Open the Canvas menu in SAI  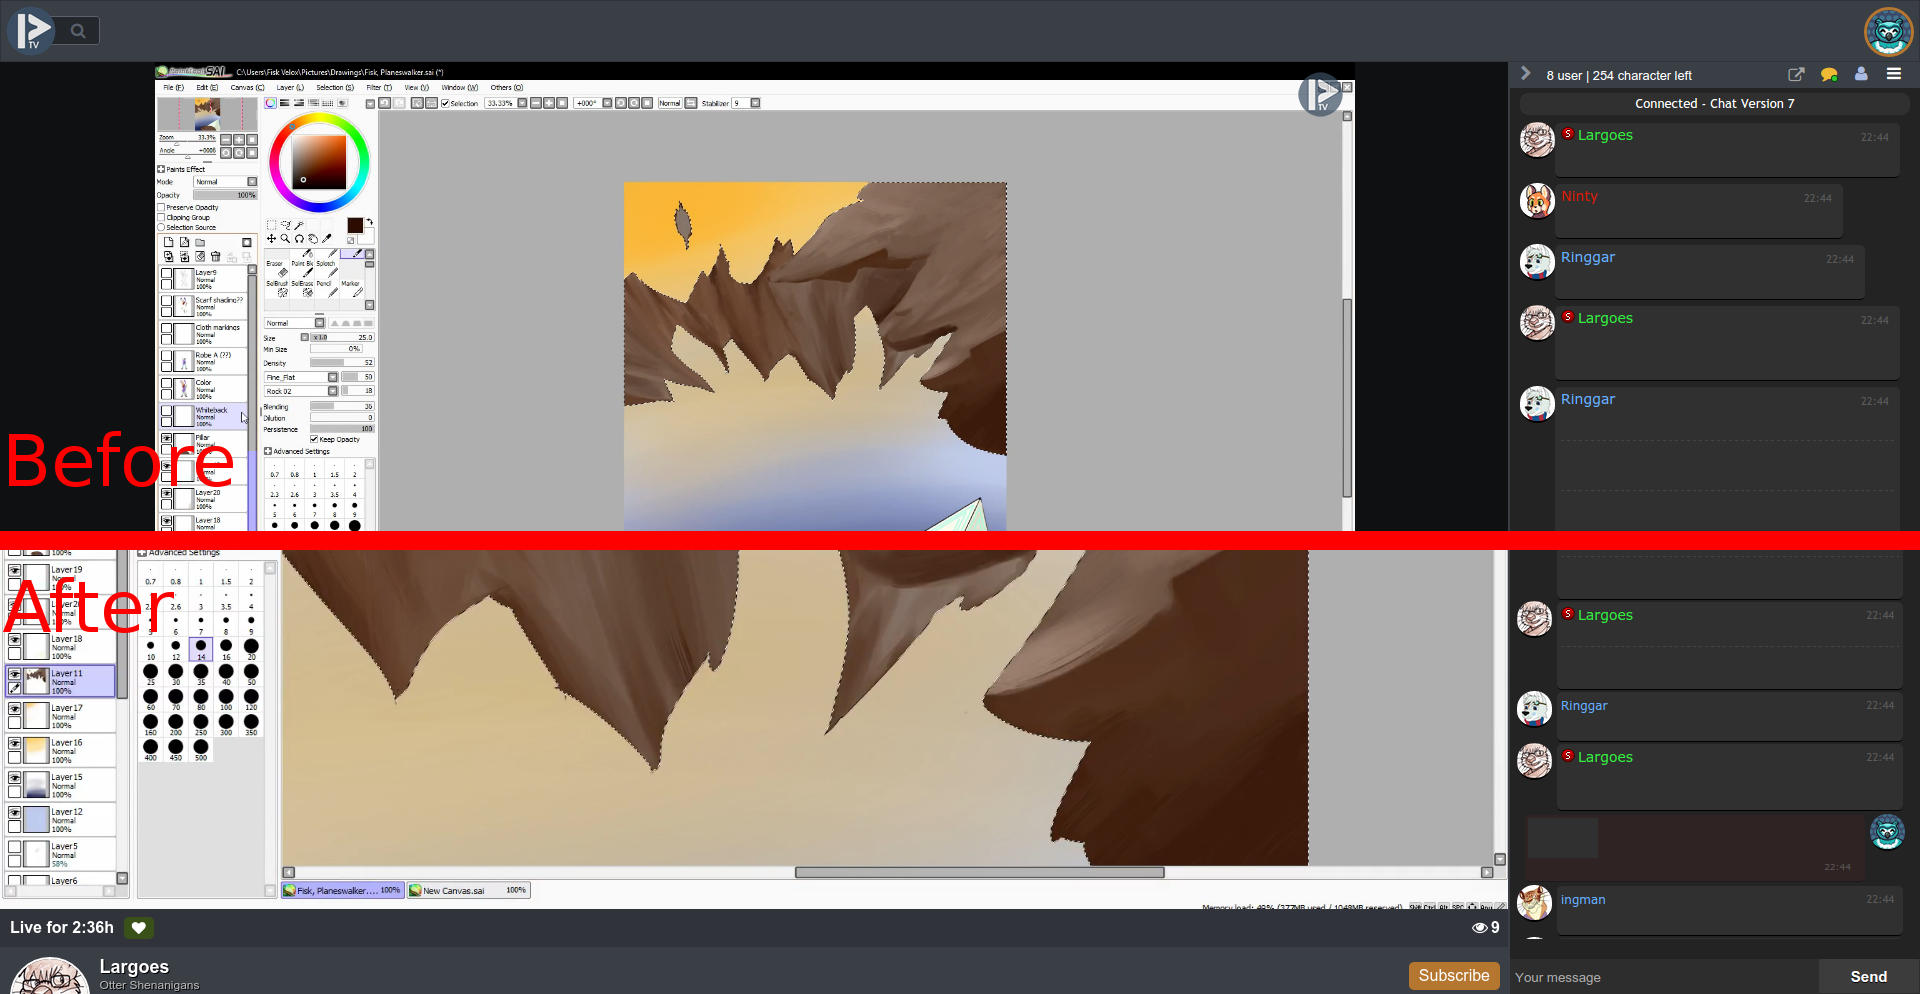coord(247,88)
